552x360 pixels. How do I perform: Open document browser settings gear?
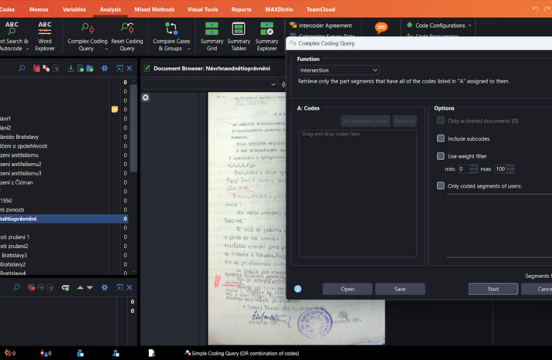click(145, 97)
